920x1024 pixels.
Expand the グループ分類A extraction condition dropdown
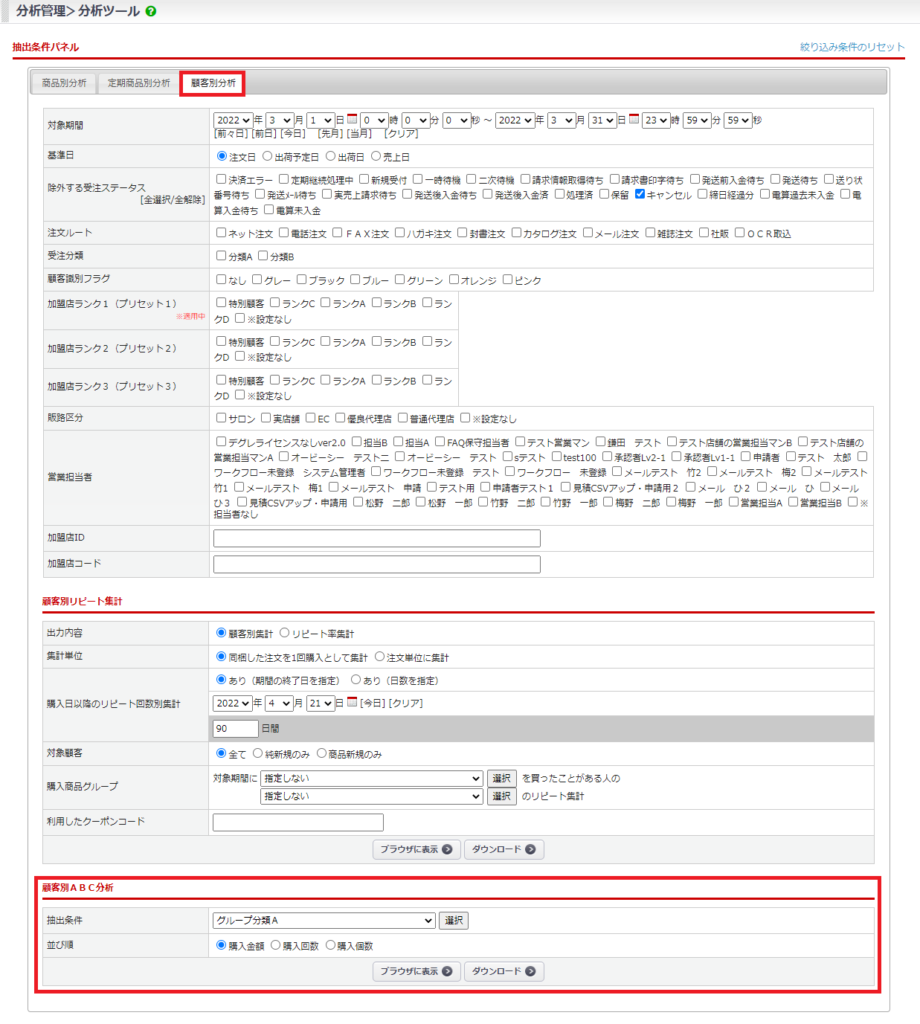coord(324,920)
